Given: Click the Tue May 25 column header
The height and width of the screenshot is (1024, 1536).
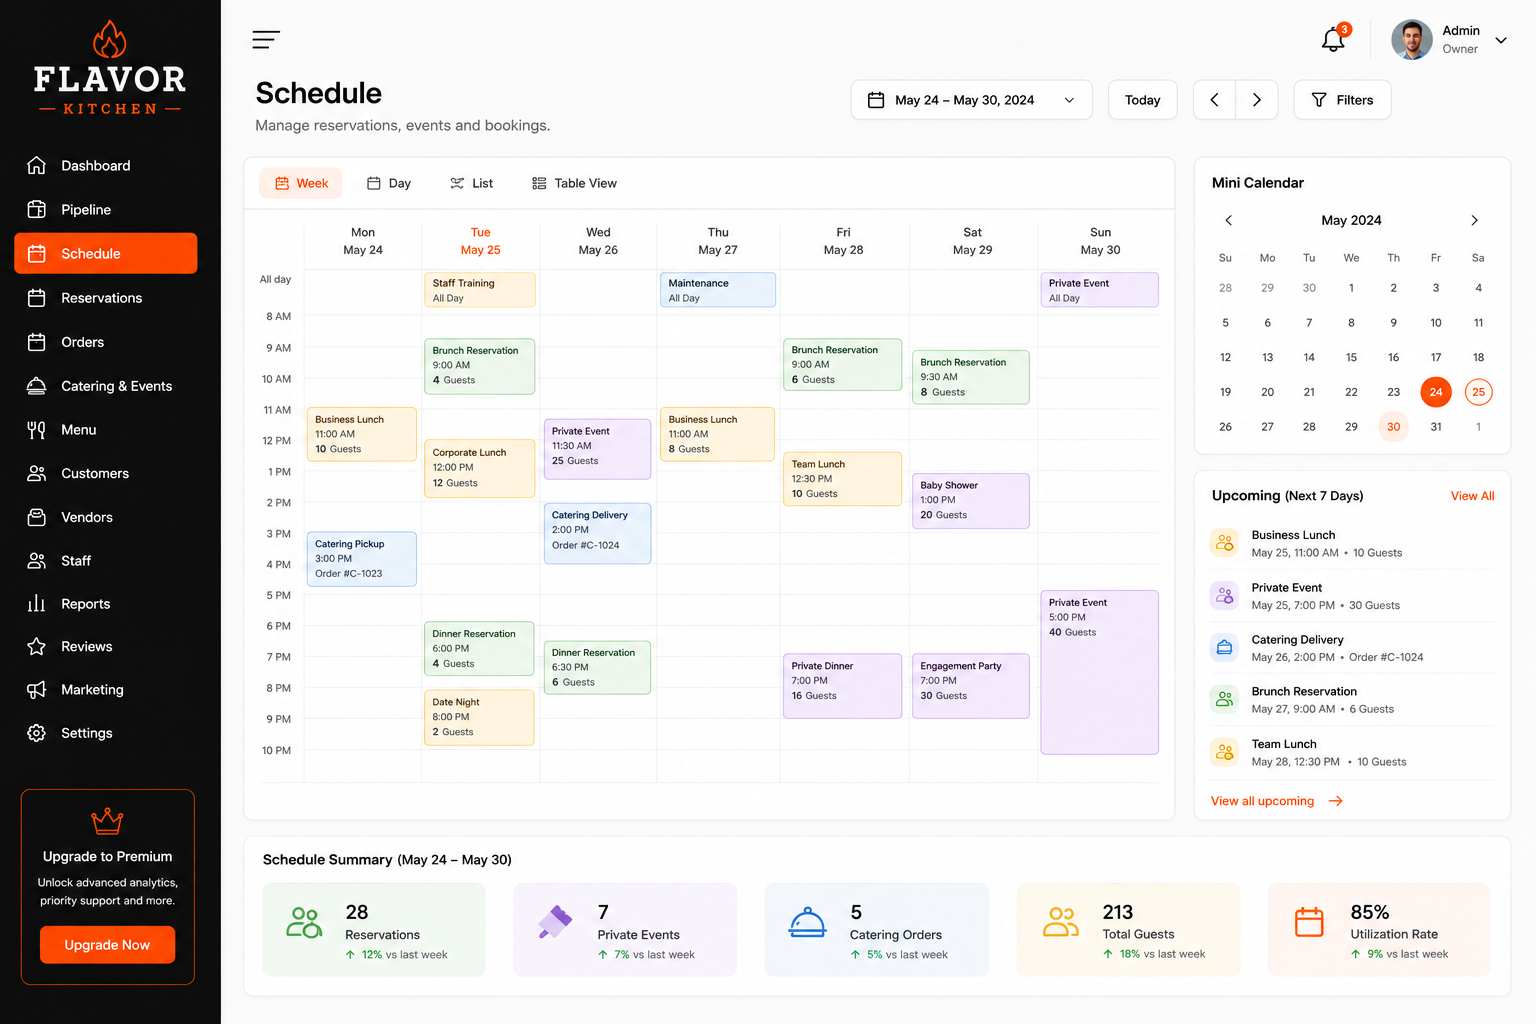Looking at the screenshot, I should (x=480, y=241).
